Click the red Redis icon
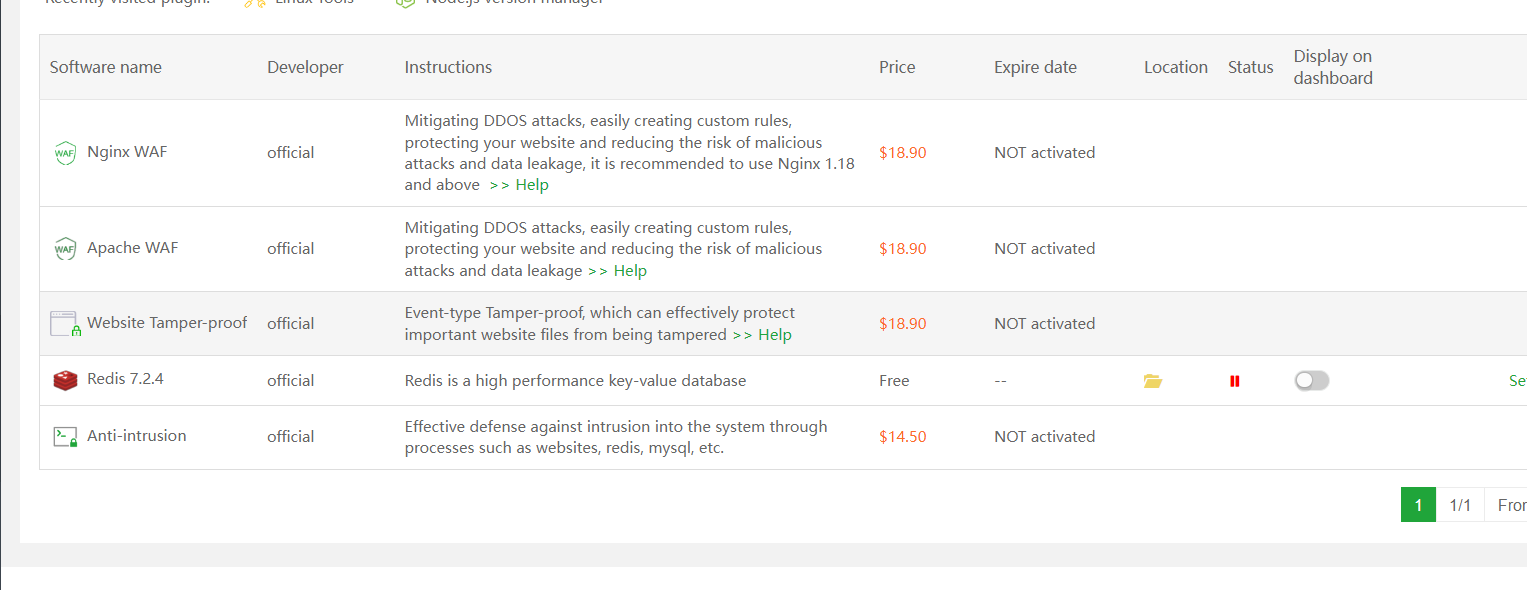 (65, 381)
